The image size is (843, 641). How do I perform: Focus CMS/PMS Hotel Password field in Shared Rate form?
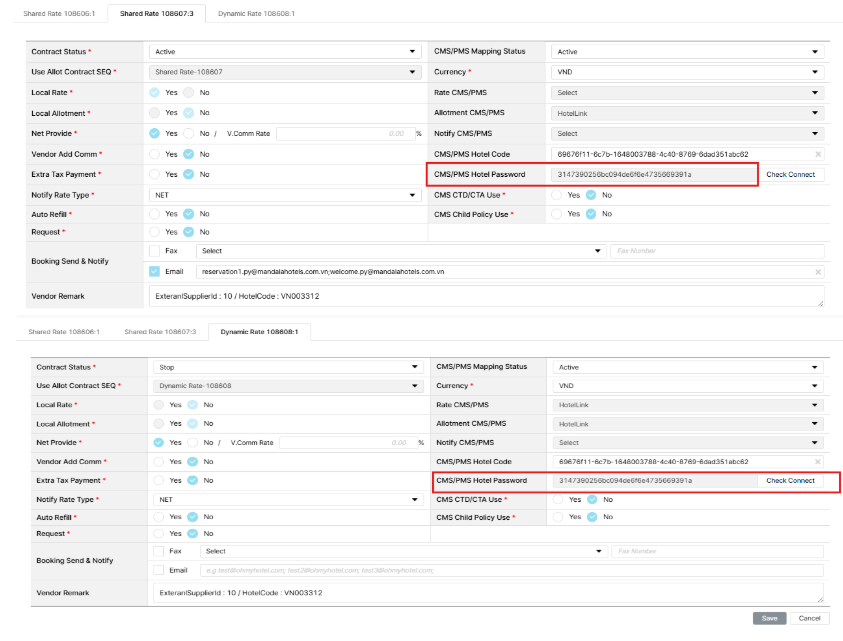(x=654, y=175)
